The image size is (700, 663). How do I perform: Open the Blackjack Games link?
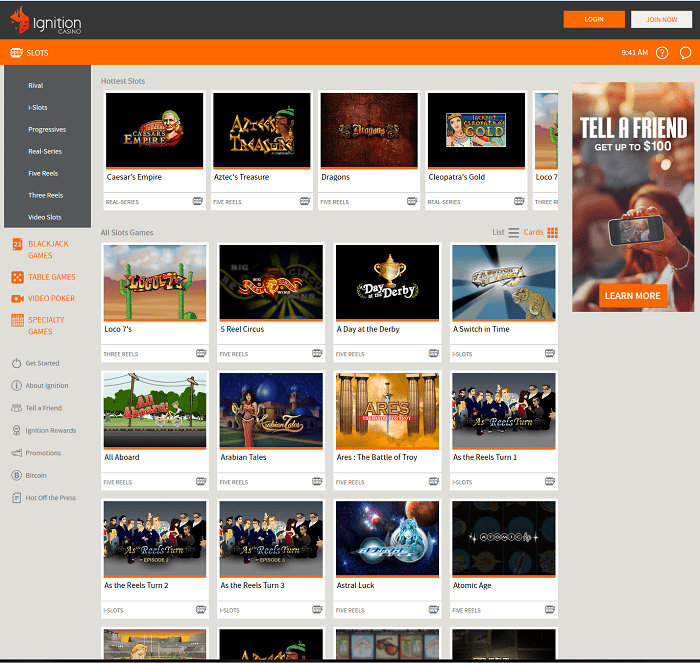click(x=48, y=250)
